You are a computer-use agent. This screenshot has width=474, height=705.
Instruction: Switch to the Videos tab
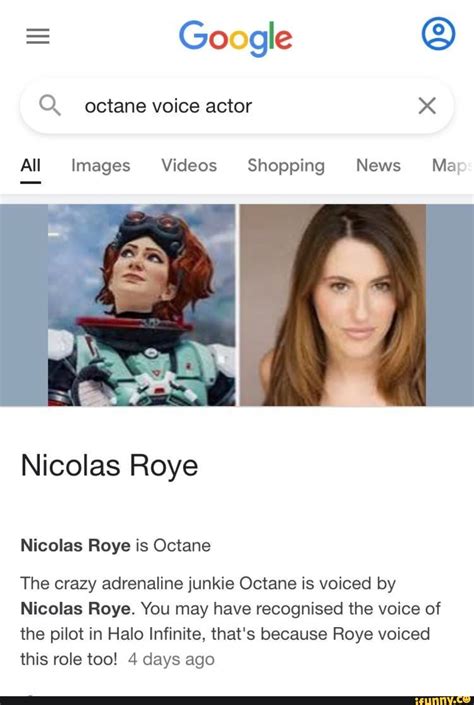point(189,165)
